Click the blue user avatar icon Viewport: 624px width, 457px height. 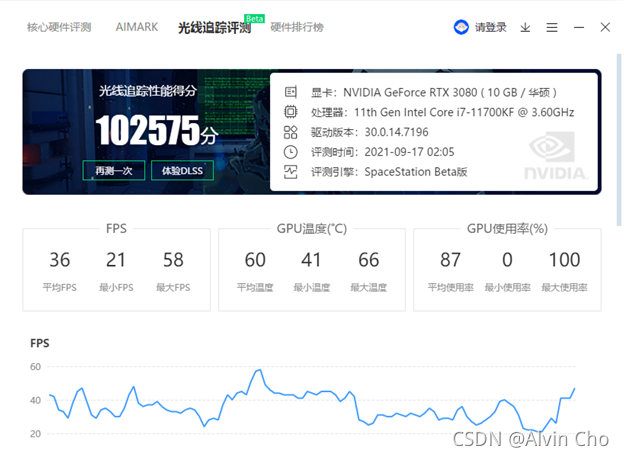pyautogui.click(x=461, y=27)
